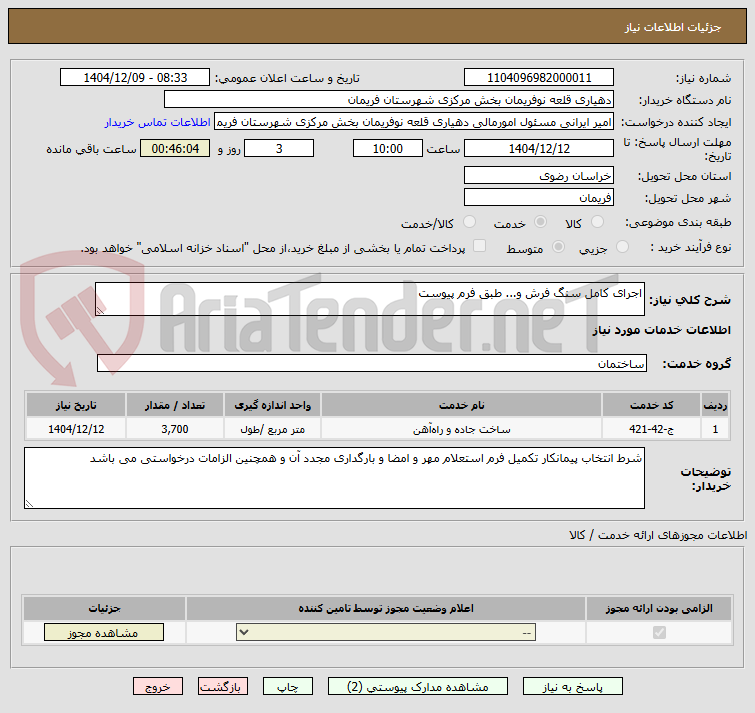
Task: Click the need date cell 1404/12/12
Action: coord(76,429)
